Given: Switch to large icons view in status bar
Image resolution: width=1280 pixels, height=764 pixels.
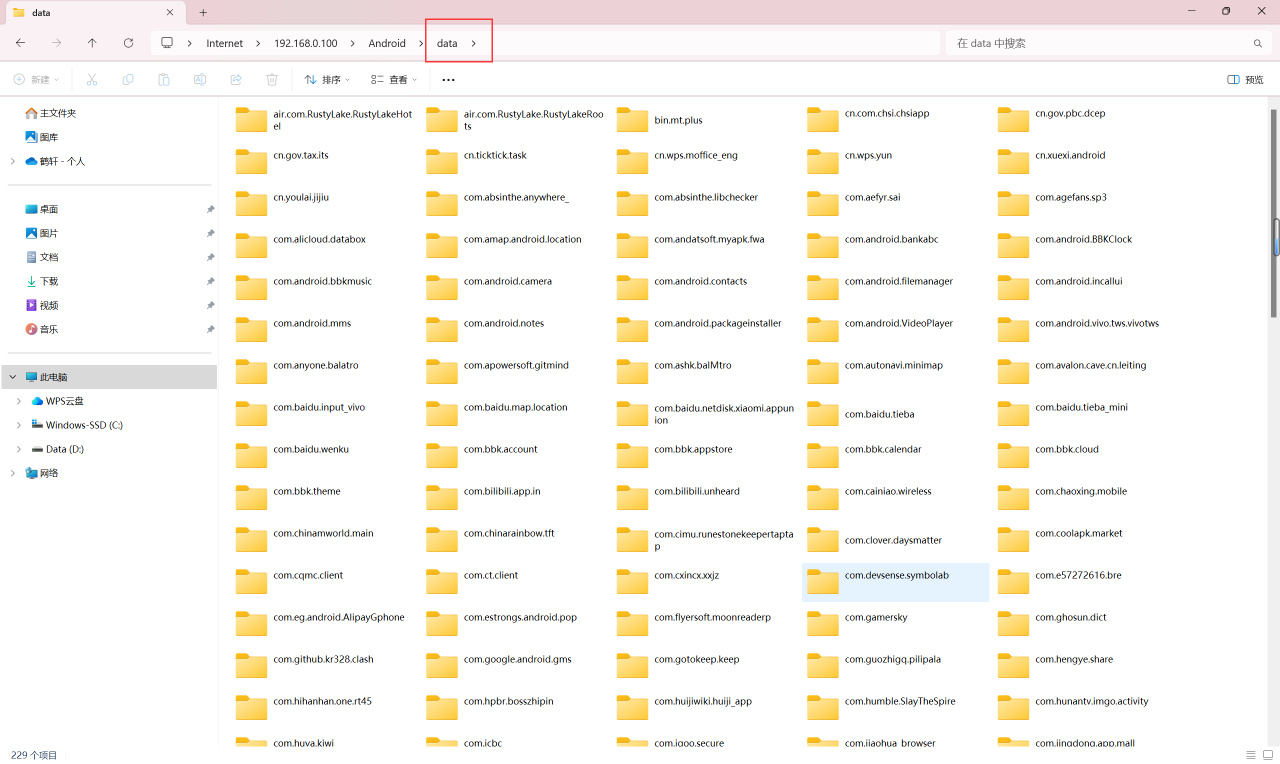Looking at the screenshot, I should pyautogui.click(x=1269, y=755).
